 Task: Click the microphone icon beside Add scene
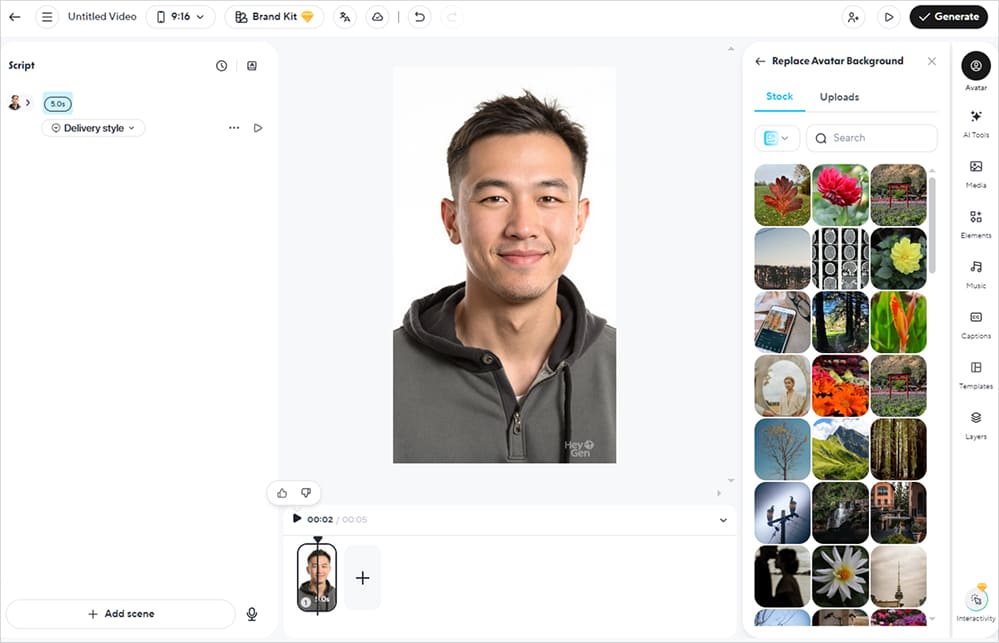pyautogui.click(x=252, y=614)
